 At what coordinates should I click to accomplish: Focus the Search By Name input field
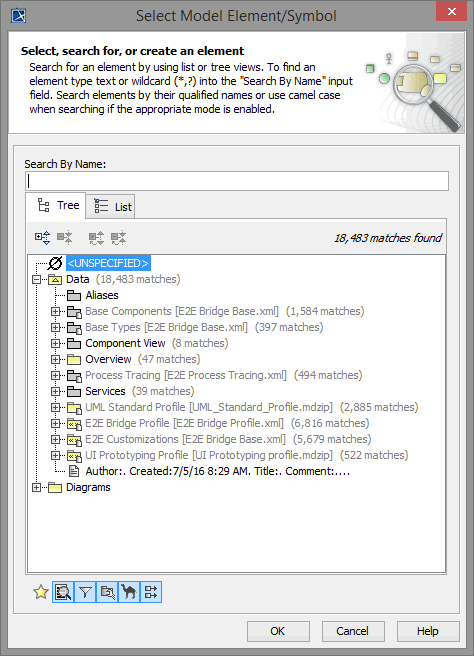(237, 181)
